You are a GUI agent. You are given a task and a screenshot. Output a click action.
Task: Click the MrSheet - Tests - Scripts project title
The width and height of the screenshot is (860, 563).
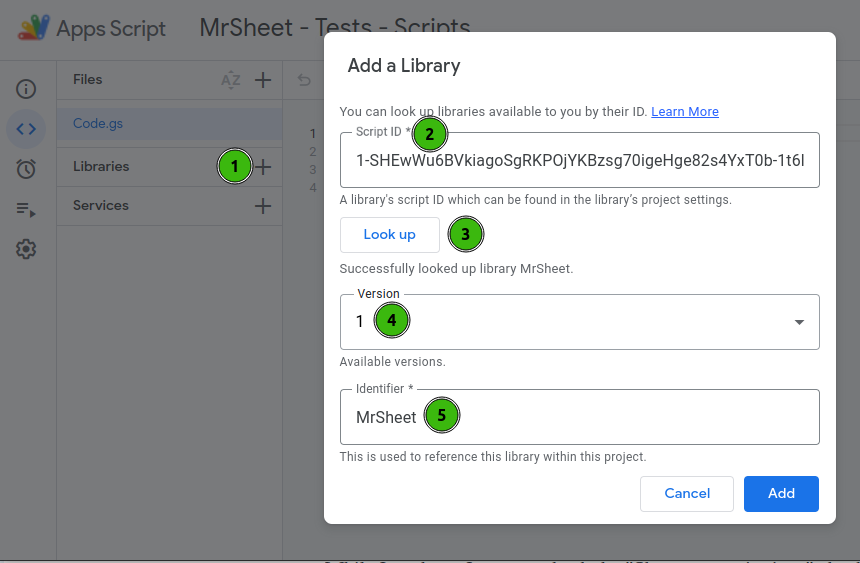(x=335, y=27)
